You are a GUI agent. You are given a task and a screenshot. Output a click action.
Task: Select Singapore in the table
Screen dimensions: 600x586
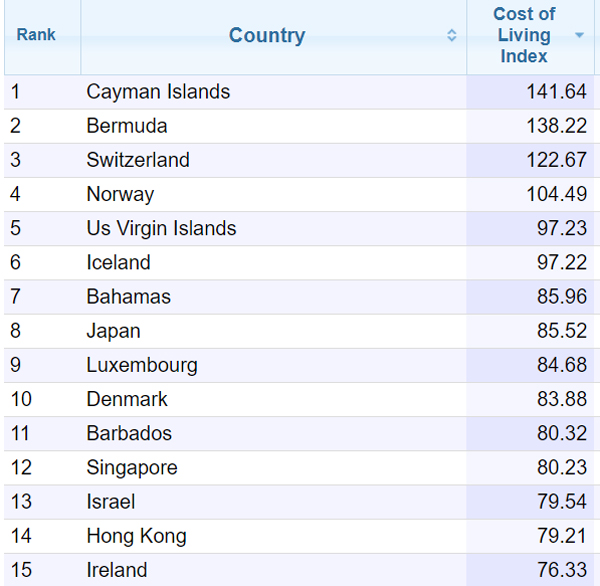132,468
